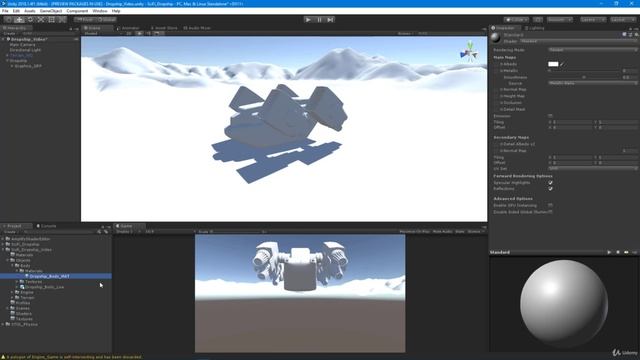Click the white Albedo color swatch
Image resolution: width=640 pixels, height=360 pixels.
pyautogui.click(x=553, y=64)
